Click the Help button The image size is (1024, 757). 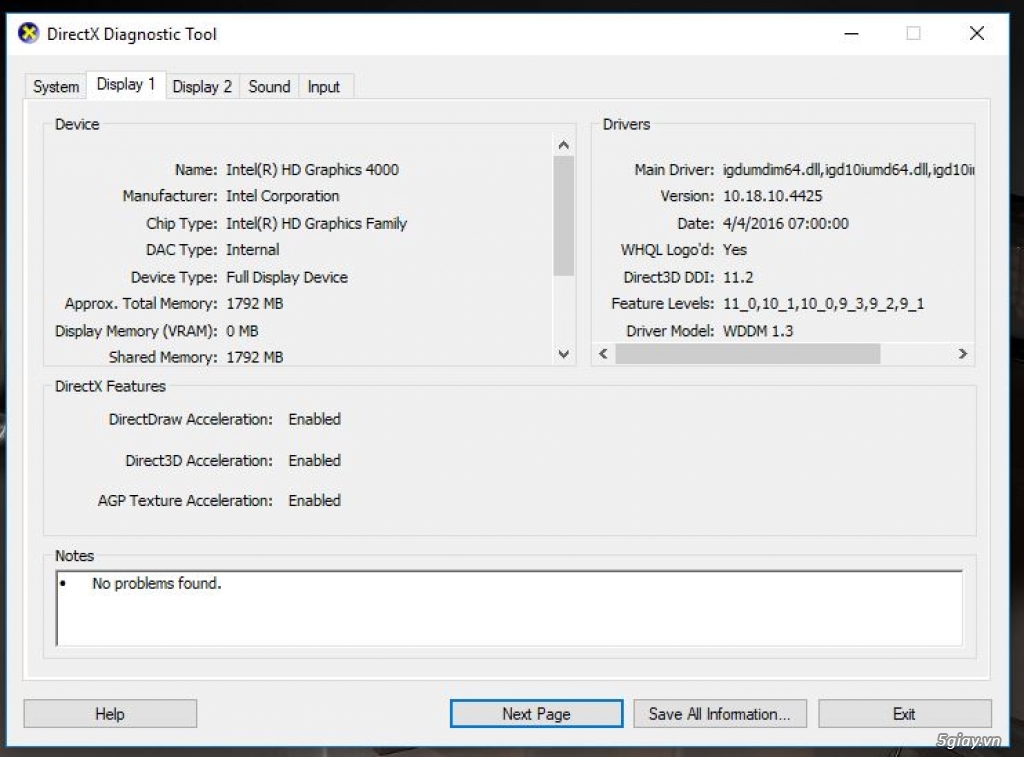click(x=110, y=714)
